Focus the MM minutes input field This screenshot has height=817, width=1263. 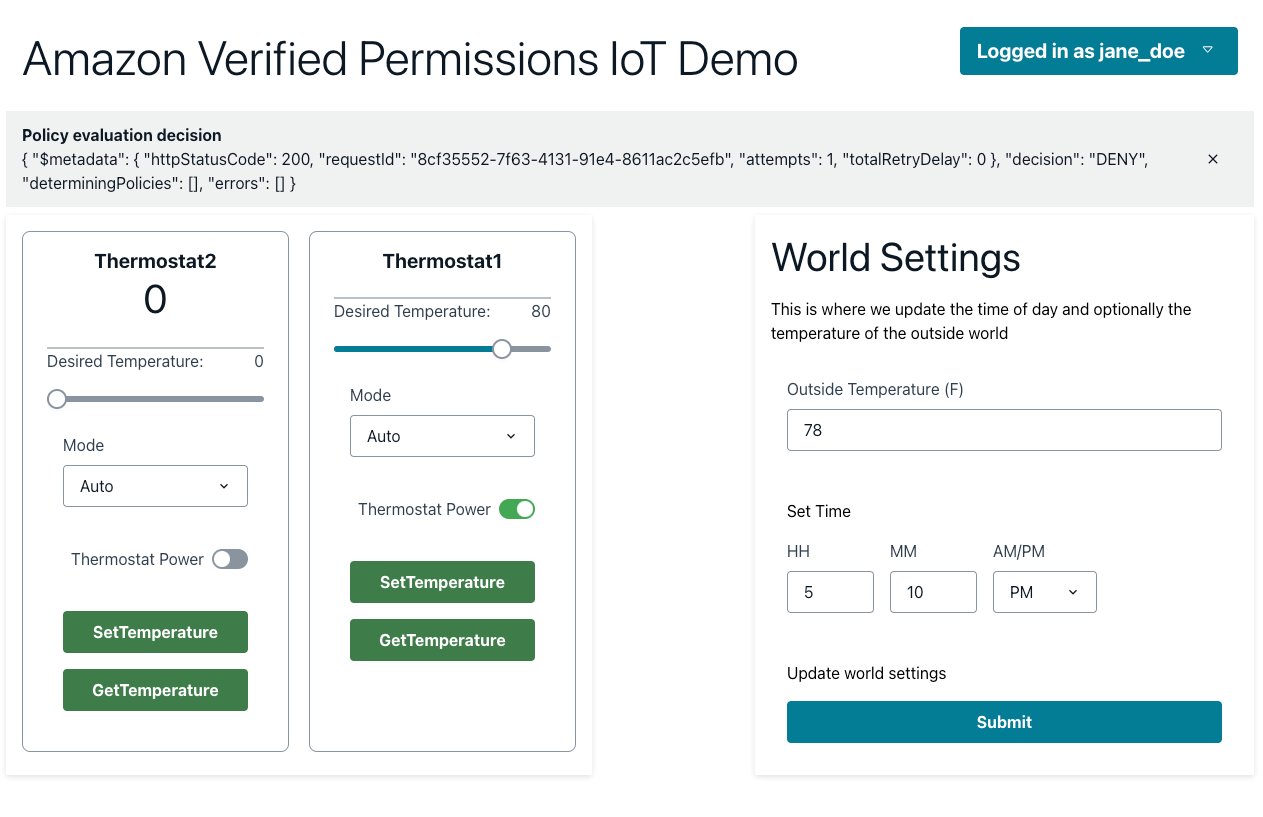933,592
